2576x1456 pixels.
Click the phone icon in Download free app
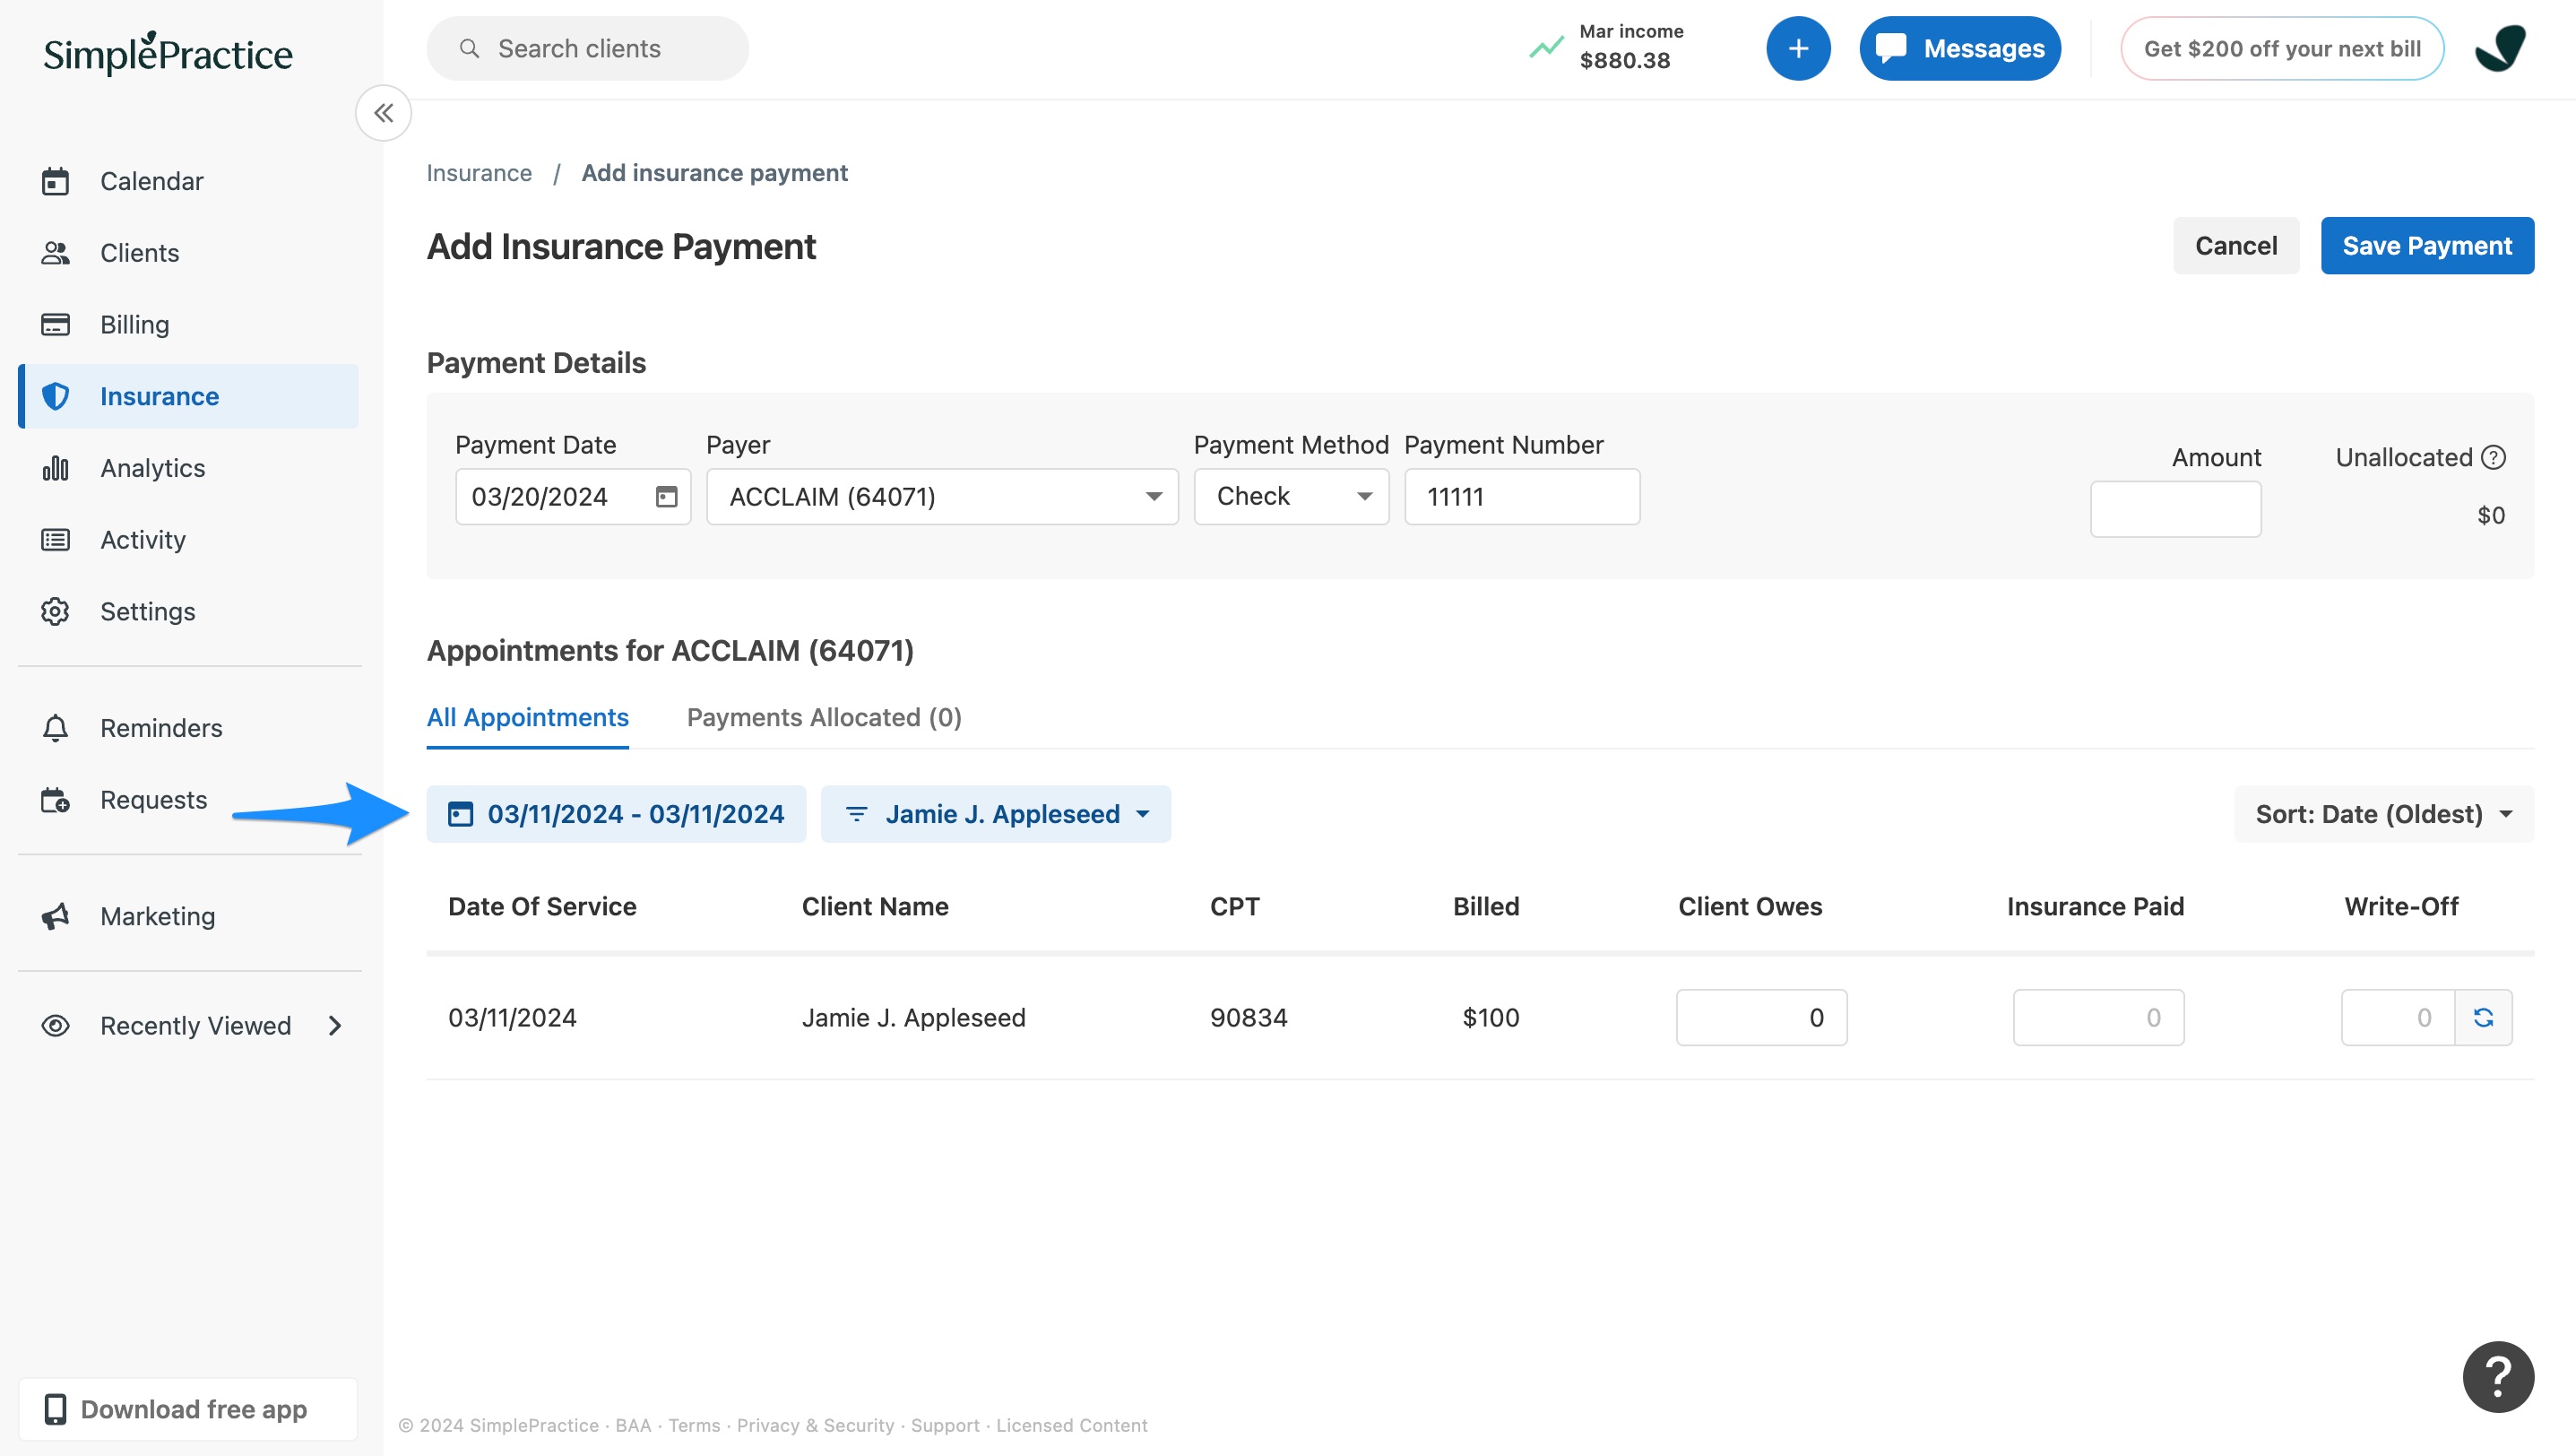pyautogui.click(x=55, y=1409)
